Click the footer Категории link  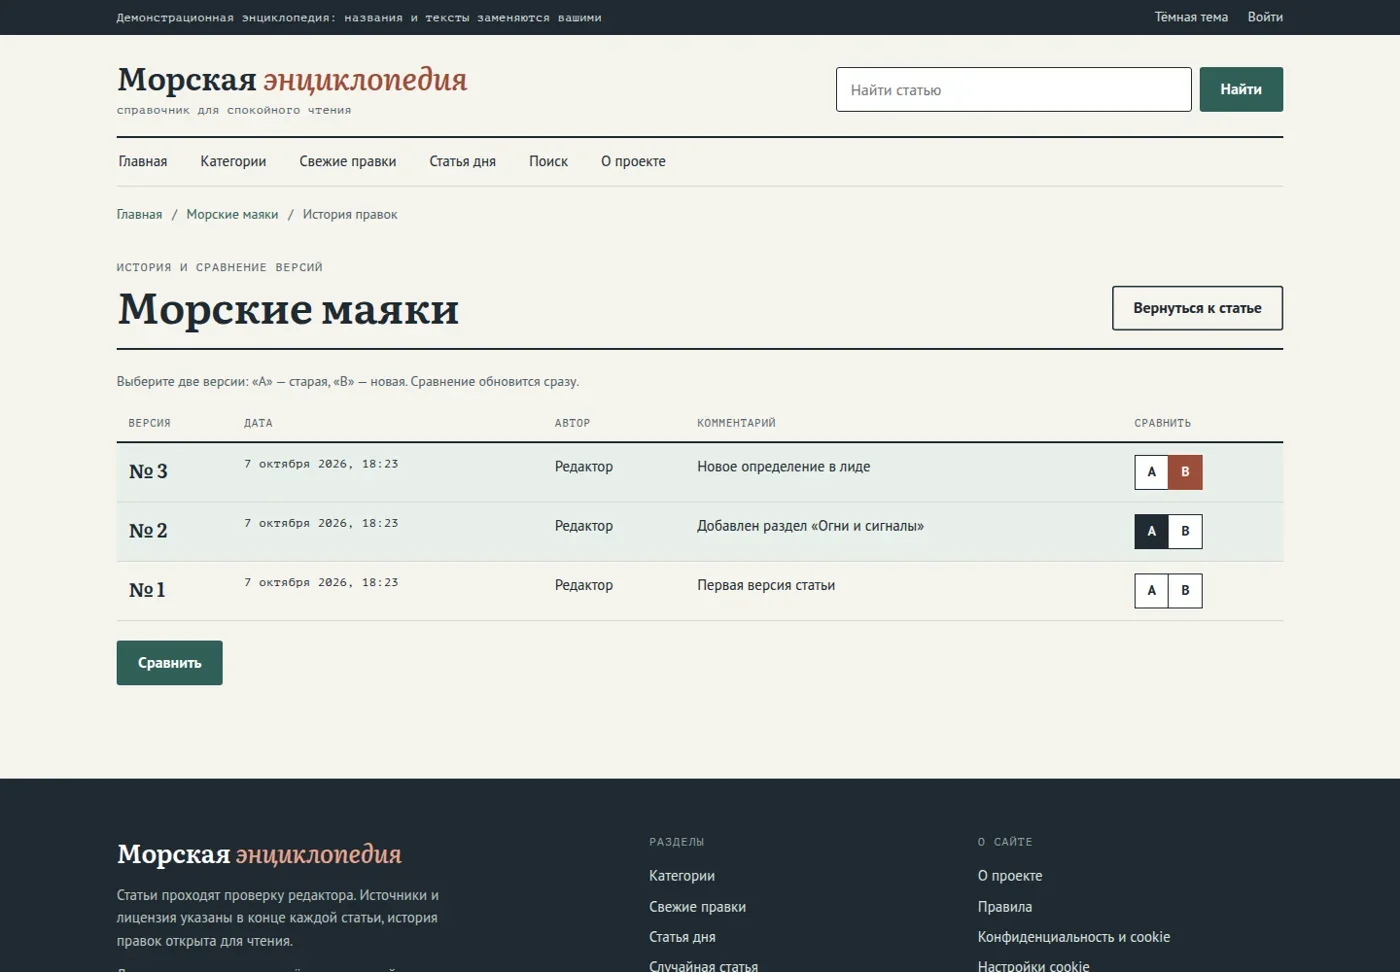[682, 875]
